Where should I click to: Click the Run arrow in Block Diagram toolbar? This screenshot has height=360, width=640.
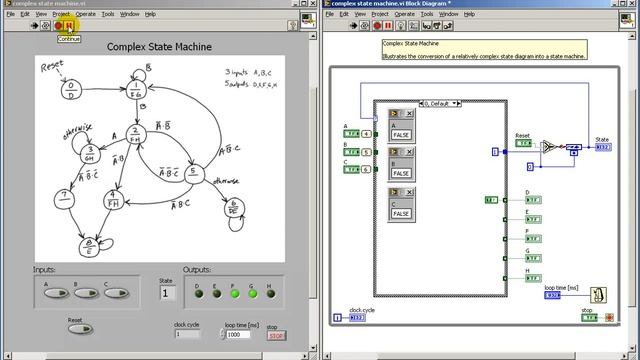(353, 26)
